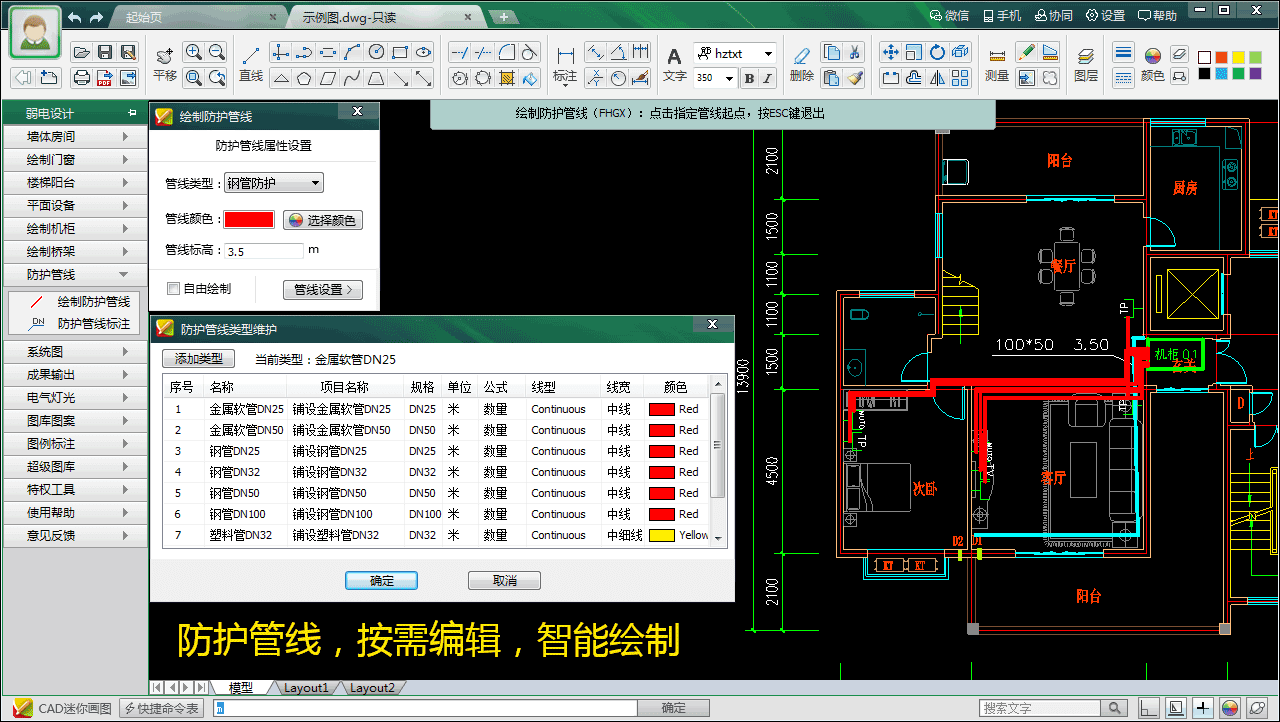The height and width of the screenshot is (722, 1280).
Task: Toggle bold text formatting
Action: [x=750, y=78]
